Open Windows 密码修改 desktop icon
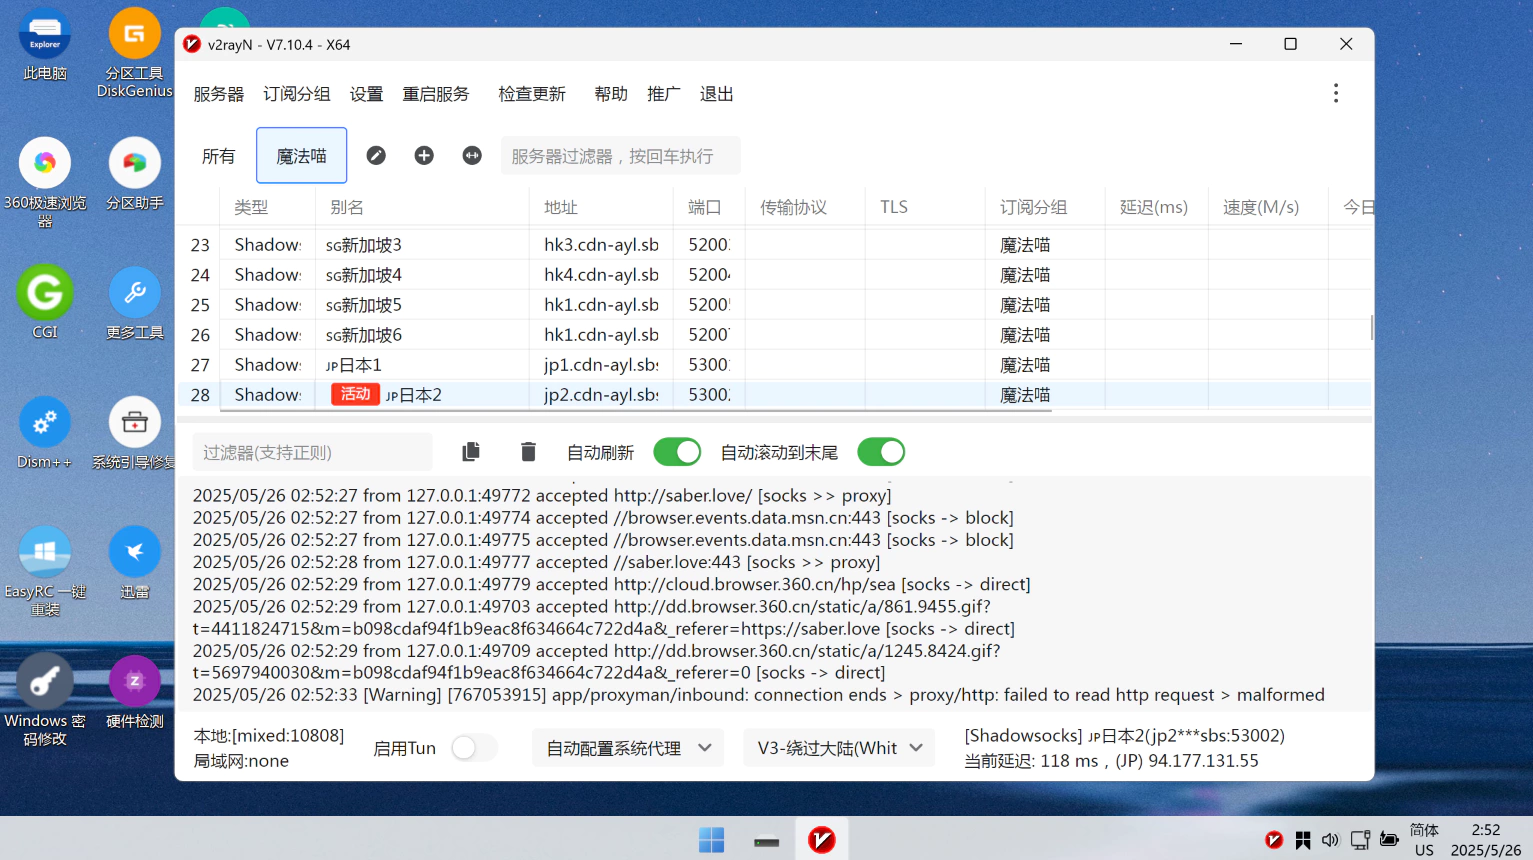This screenshot has height=860, width=1533. [x=45, y=701]
